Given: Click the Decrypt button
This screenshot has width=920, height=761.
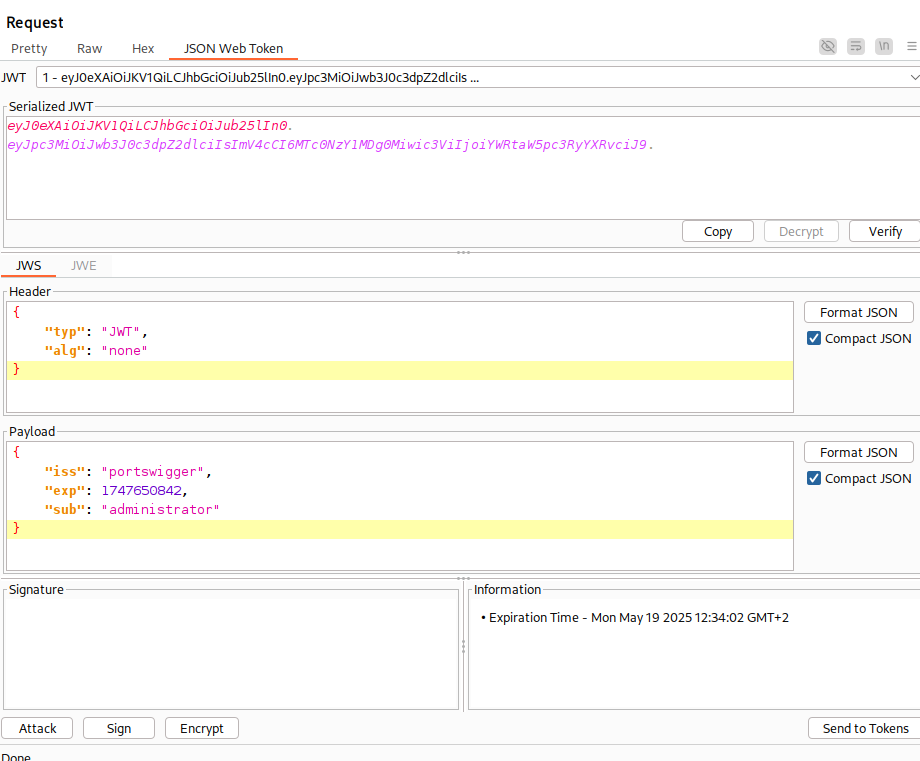Looking at the screenshot, I should [x=801, y=232].
